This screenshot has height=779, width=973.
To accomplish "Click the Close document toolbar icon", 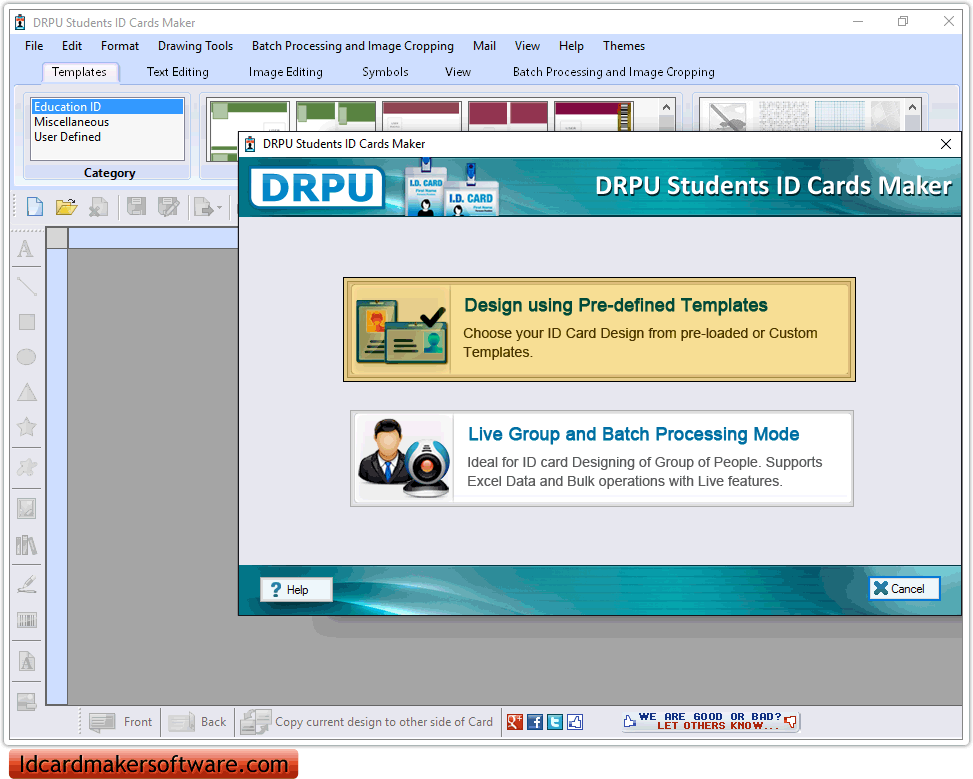I will click(98, 207).
